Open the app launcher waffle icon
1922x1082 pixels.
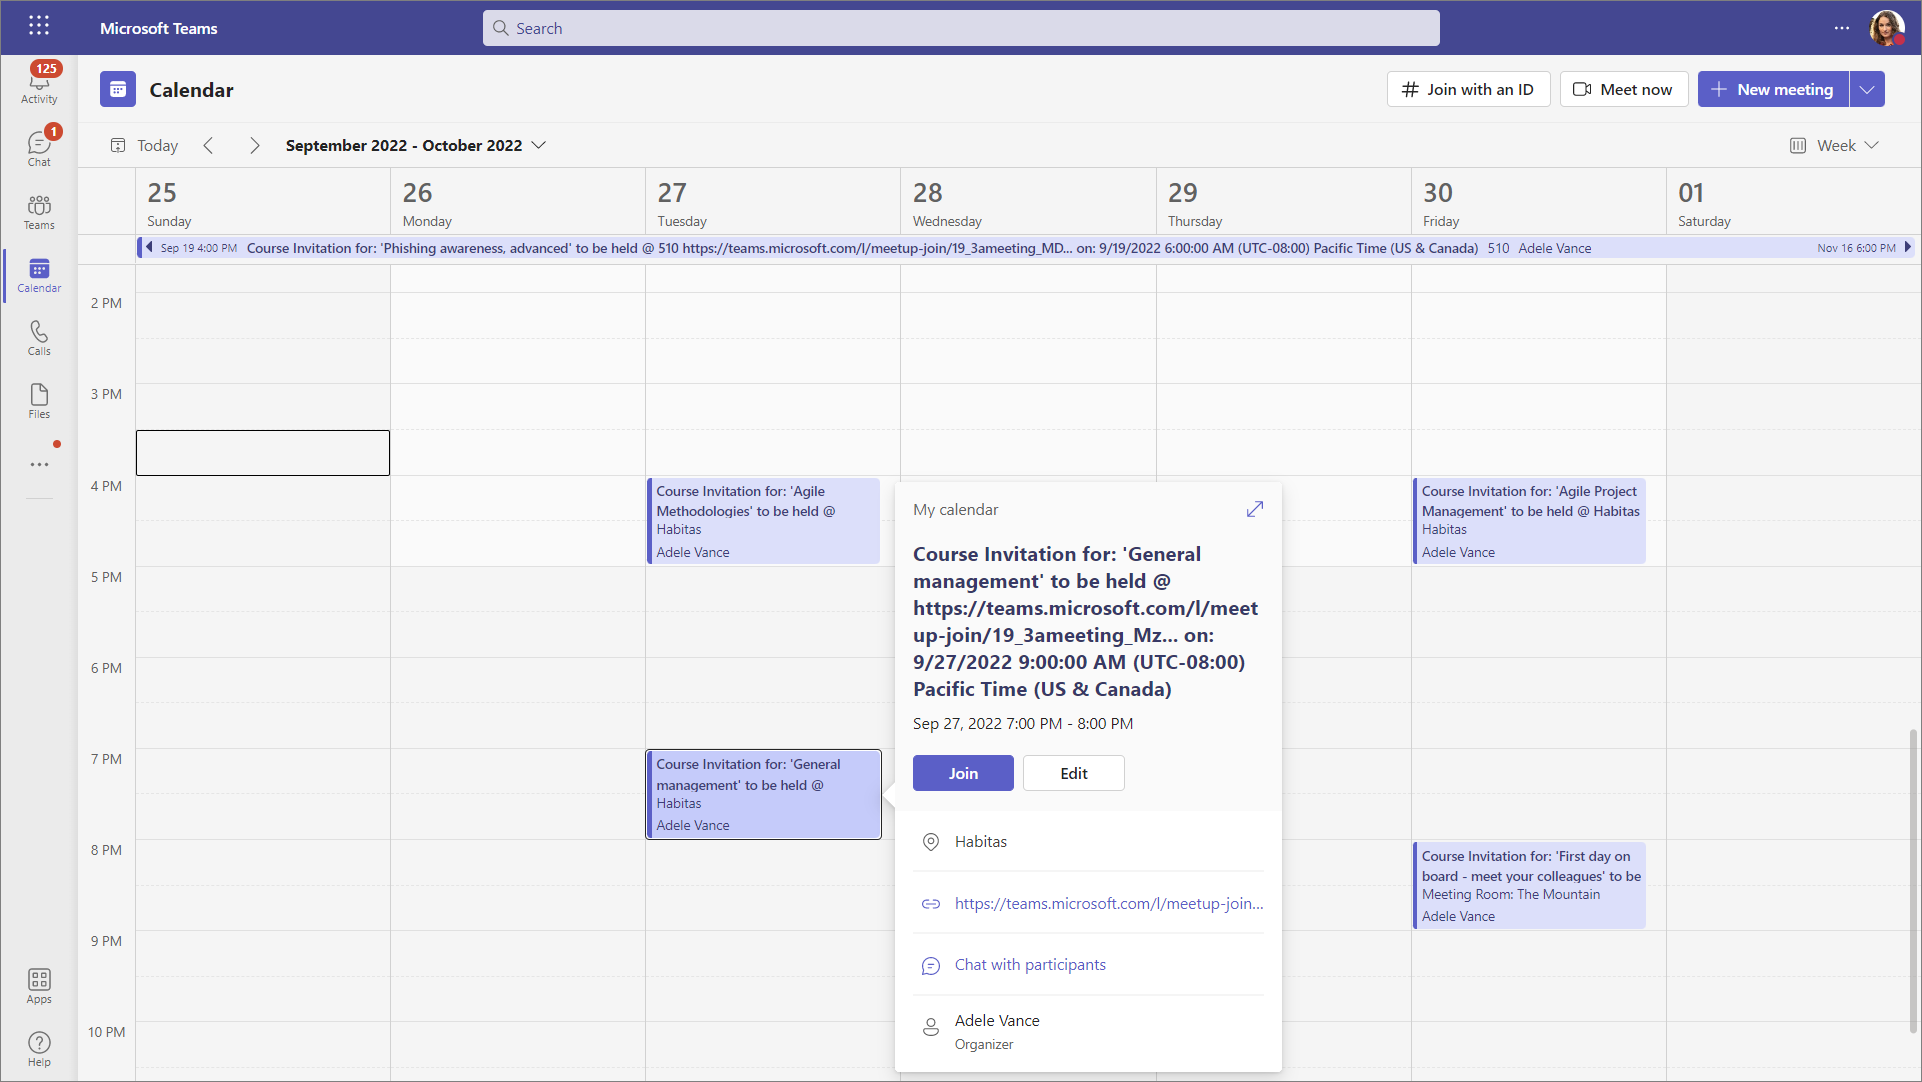point(39,27)
